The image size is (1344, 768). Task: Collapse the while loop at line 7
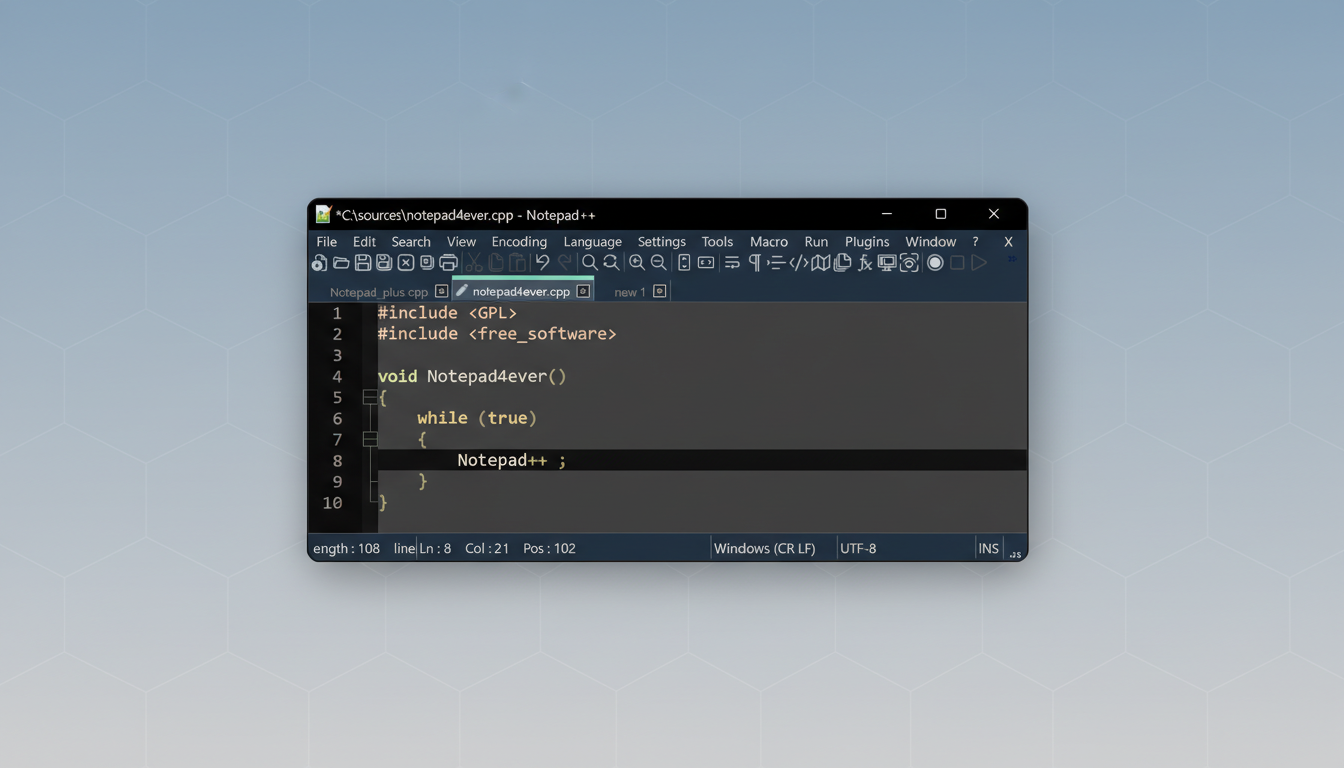369,438
